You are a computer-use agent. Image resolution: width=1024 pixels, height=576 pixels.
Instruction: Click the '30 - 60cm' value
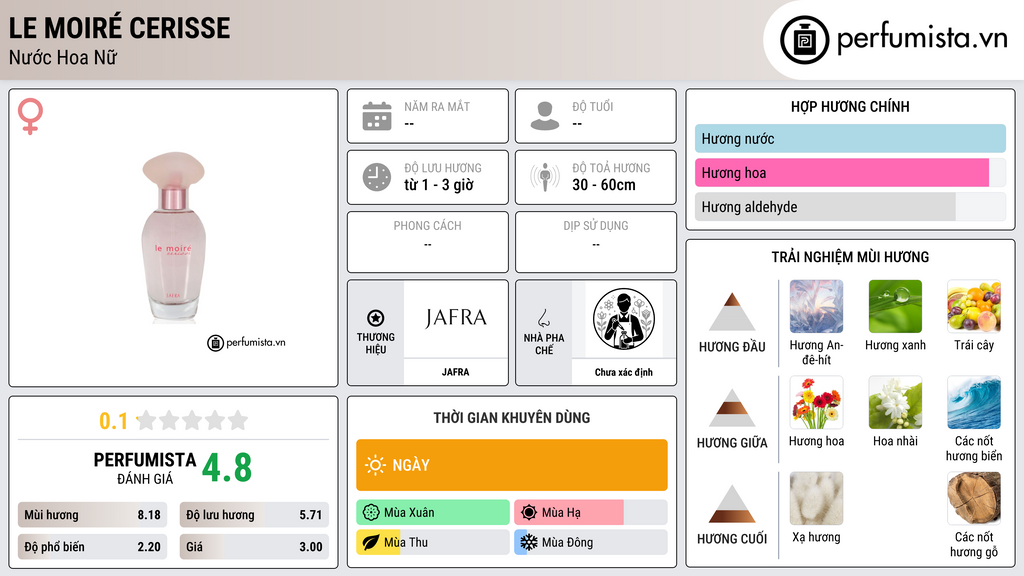tap(603, 185)
